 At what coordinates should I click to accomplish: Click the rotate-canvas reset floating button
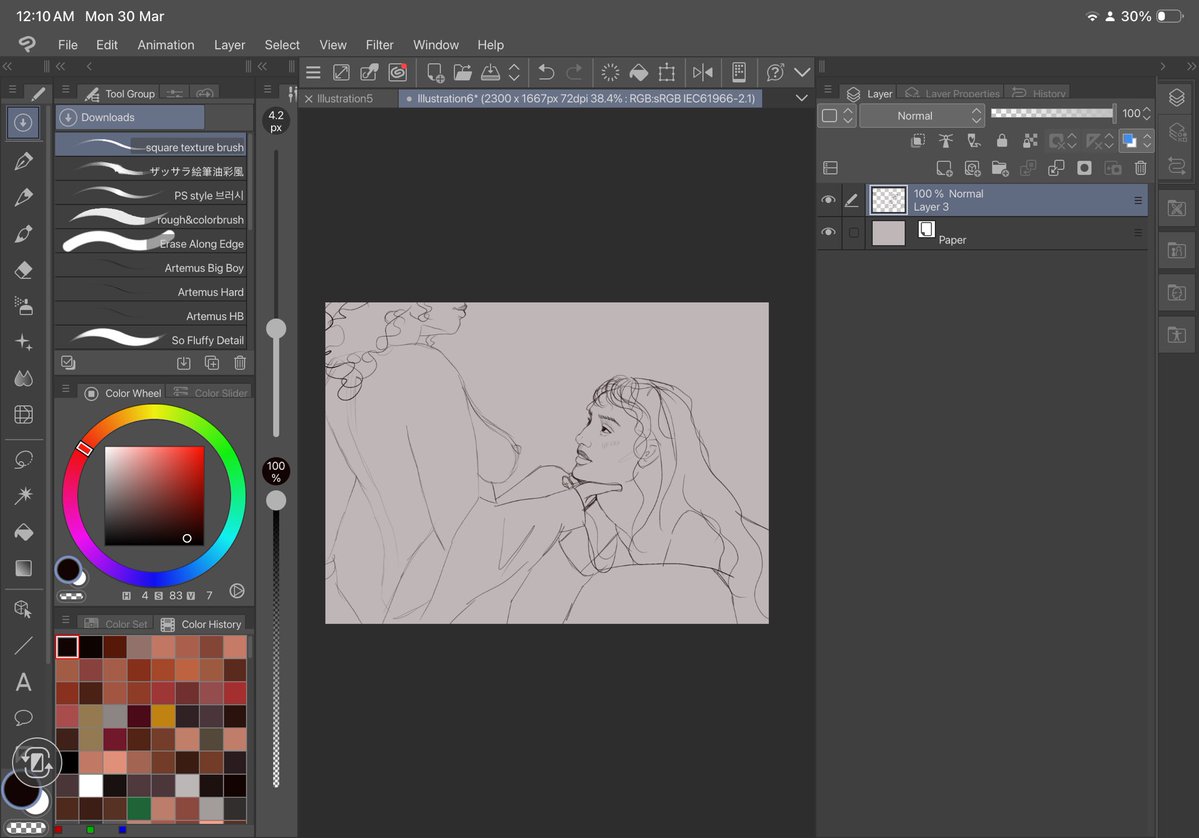tap(37, 762)
